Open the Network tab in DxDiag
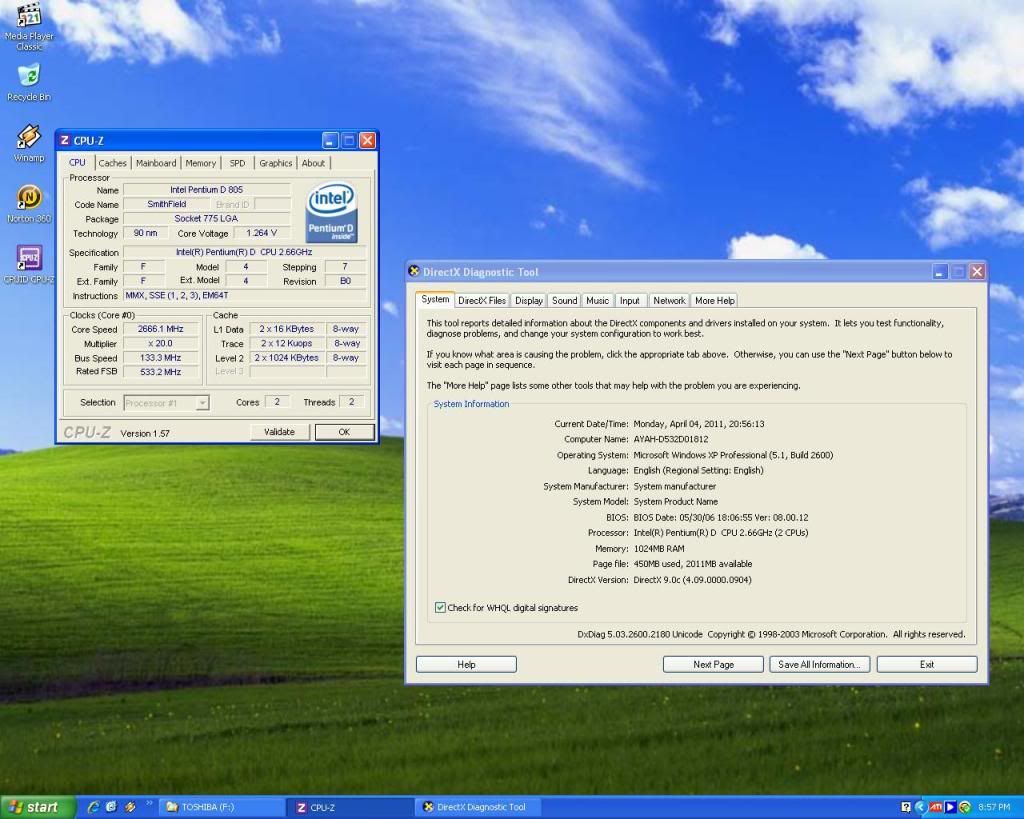 669,300
